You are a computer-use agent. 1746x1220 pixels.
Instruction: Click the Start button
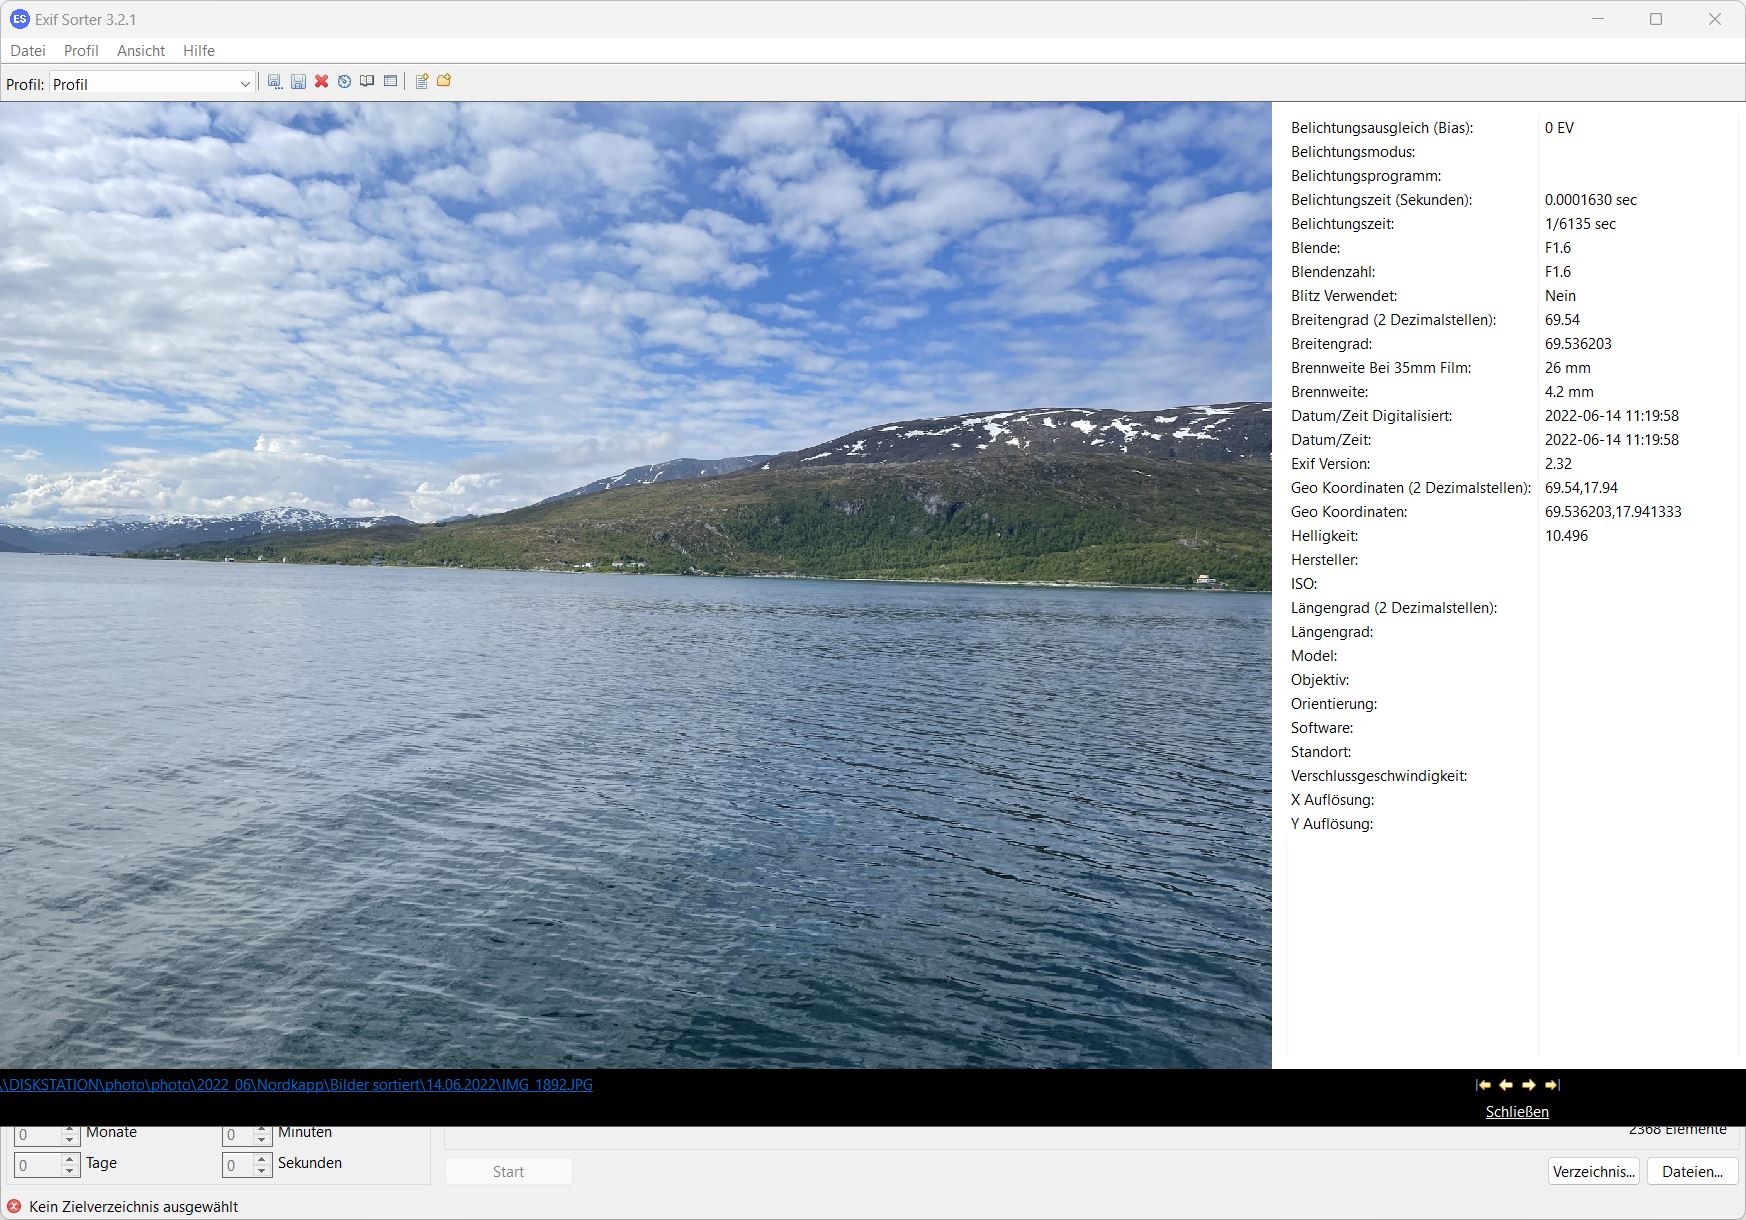(x=508, y=1172)
